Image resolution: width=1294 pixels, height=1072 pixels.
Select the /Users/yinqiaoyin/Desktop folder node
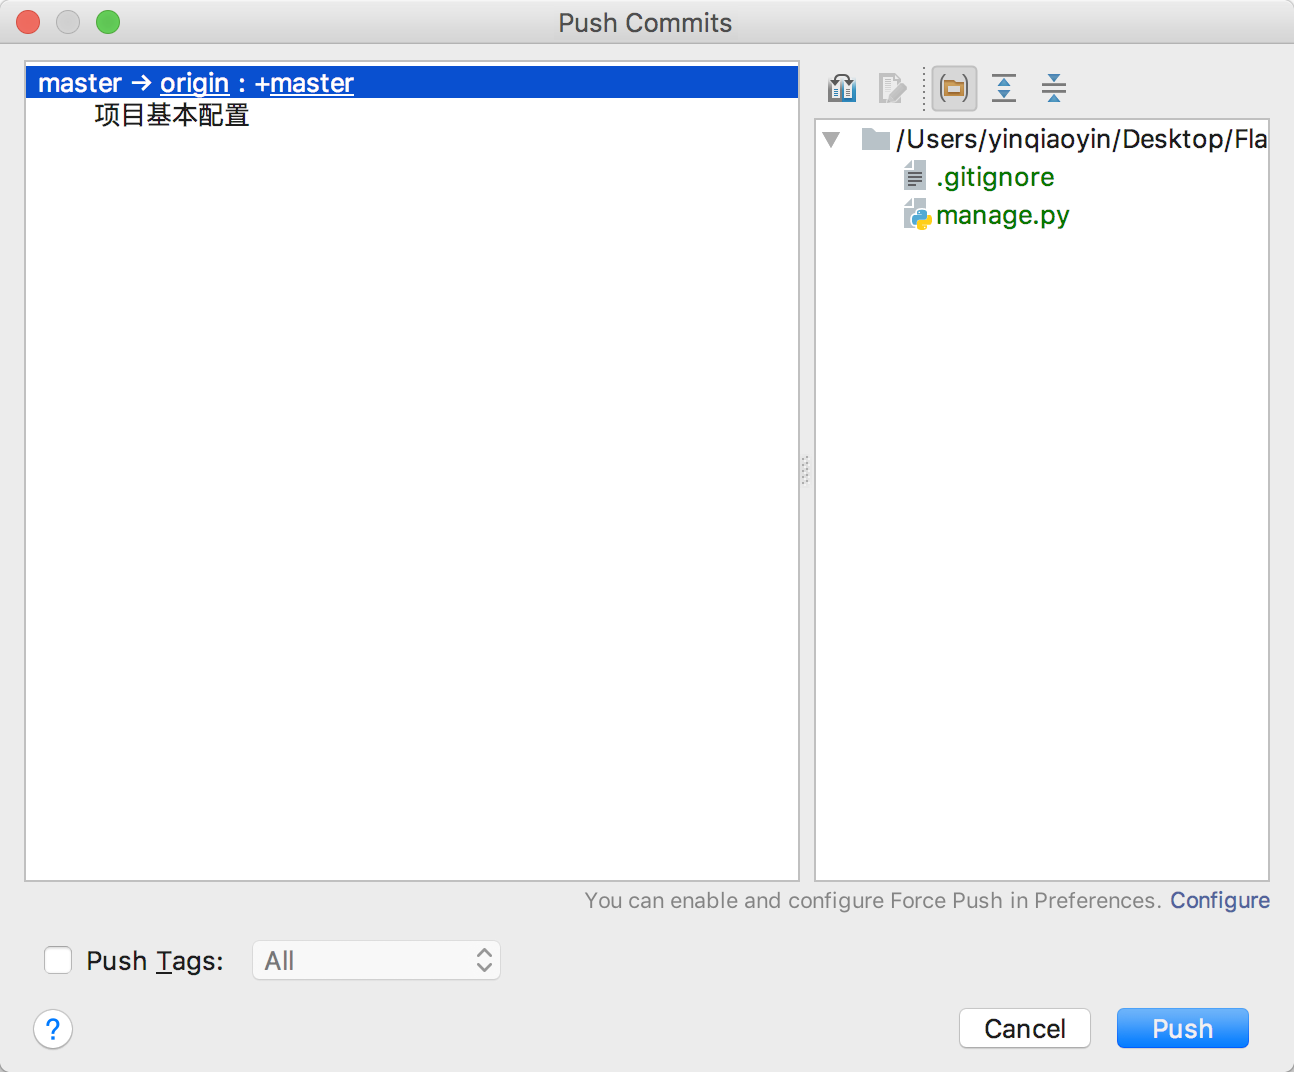click(x=1080, y=139)
